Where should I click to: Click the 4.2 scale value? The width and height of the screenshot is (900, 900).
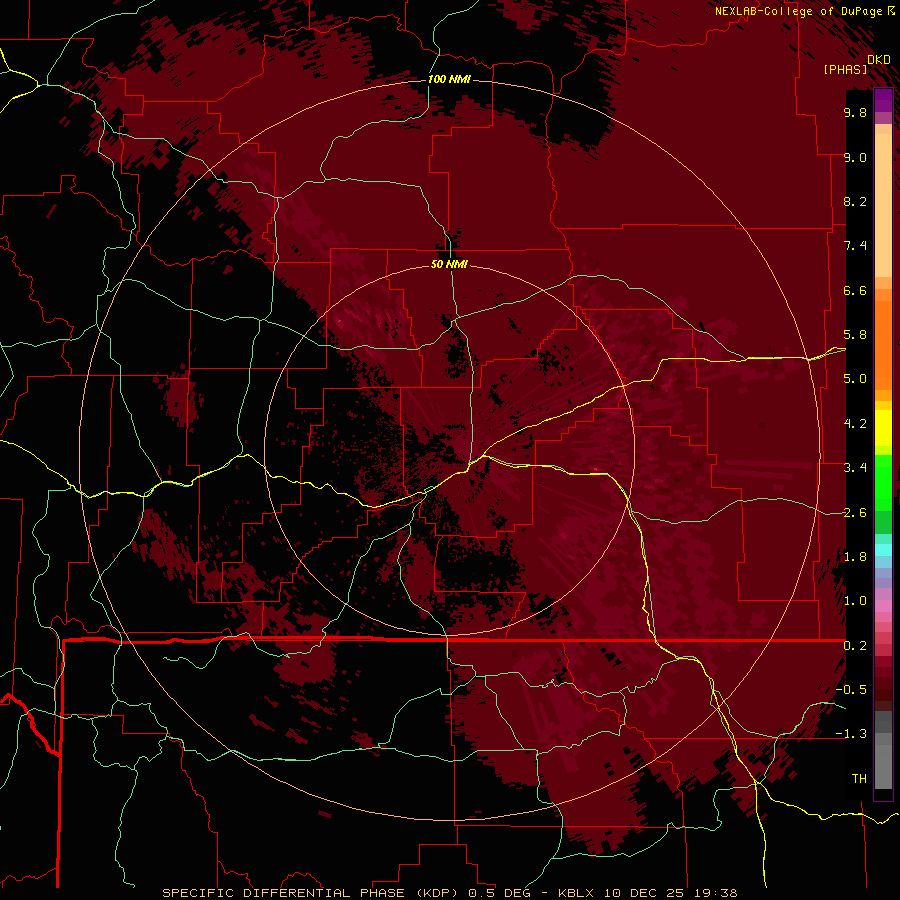point(855,424)
